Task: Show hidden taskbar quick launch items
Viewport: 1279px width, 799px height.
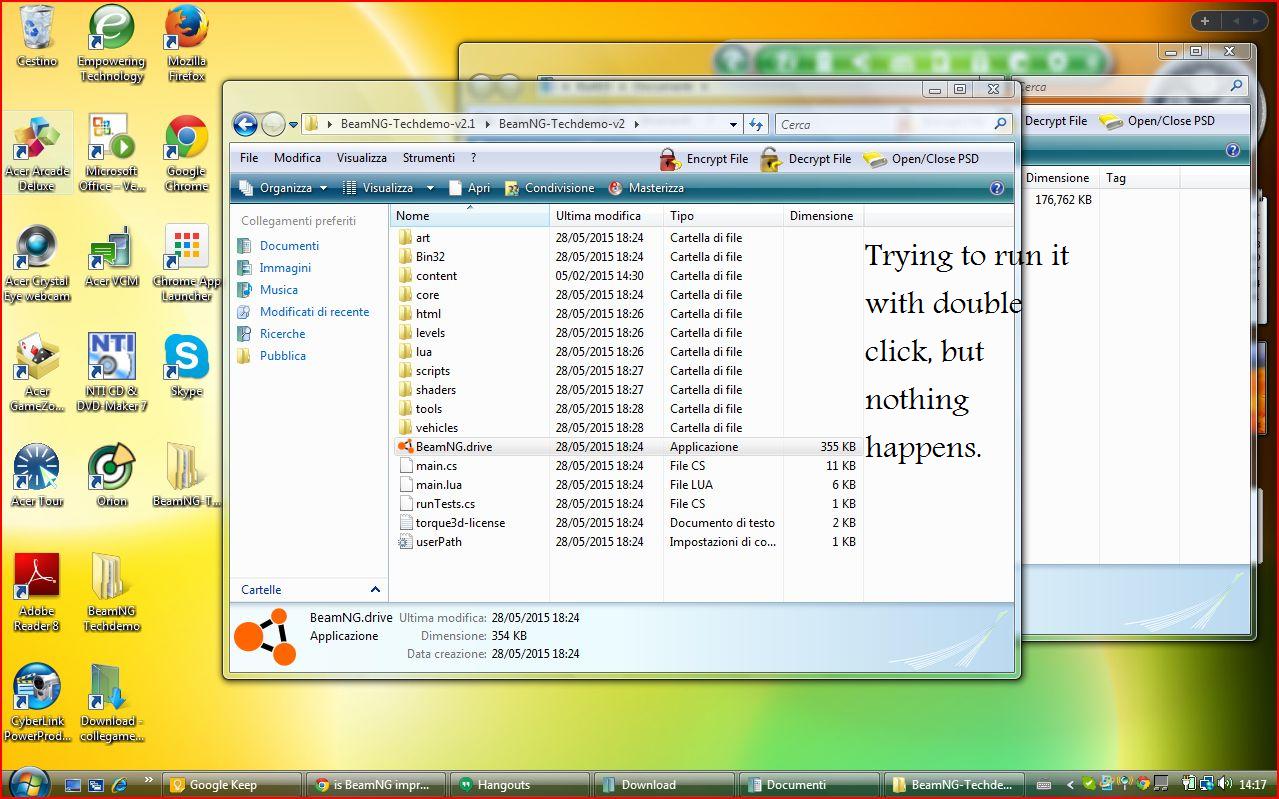Action: (150, 779)
